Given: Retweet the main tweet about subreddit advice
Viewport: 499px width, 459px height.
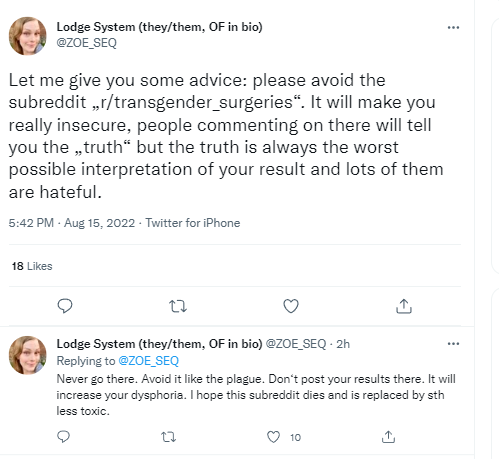Looking at the screenshot, I should 178,306.
